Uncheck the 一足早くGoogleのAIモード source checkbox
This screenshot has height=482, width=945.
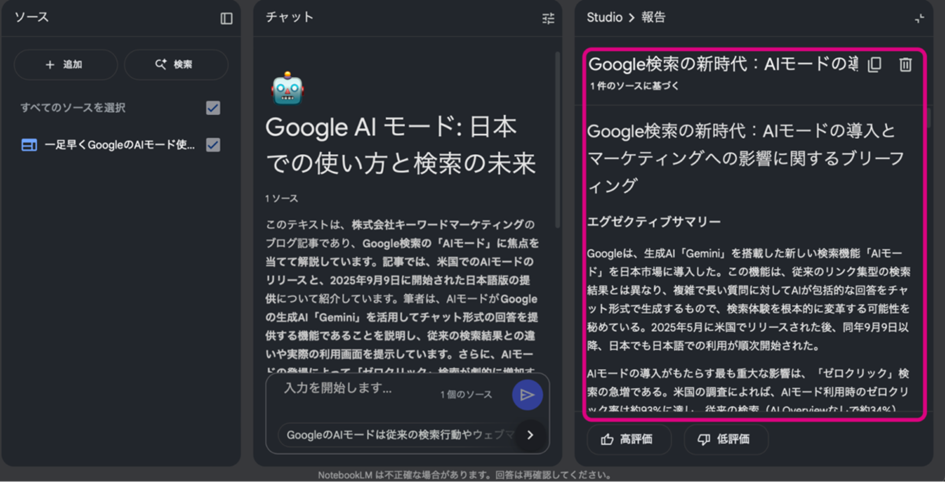pyautogui.click(x=213, y=145)
